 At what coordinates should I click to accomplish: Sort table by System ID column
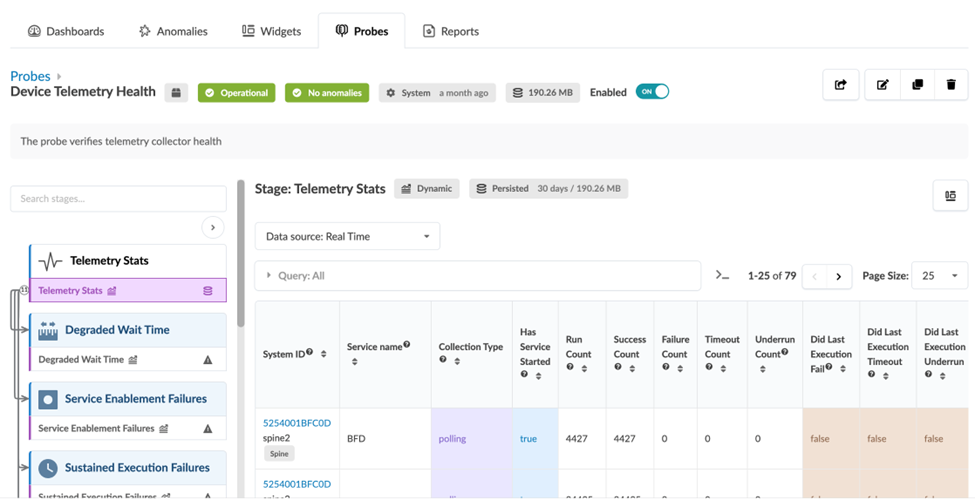click(x=323, y=354)
